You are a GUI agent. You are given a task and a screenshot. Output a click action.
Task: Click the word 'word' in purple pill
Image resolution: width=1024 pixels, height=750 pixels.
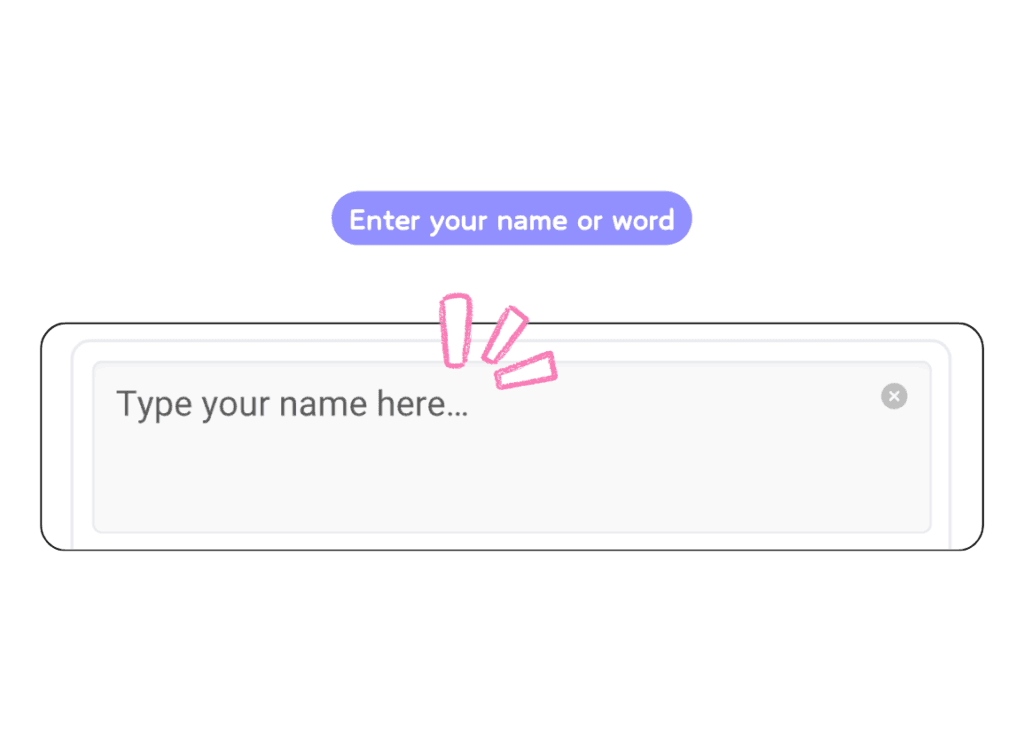click(x=643, y=220)
